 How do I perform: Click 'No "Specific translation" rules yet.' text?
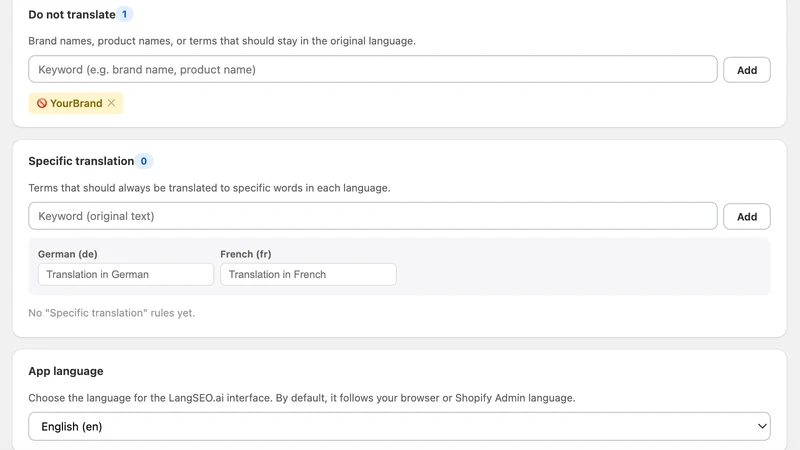point(112,313)
